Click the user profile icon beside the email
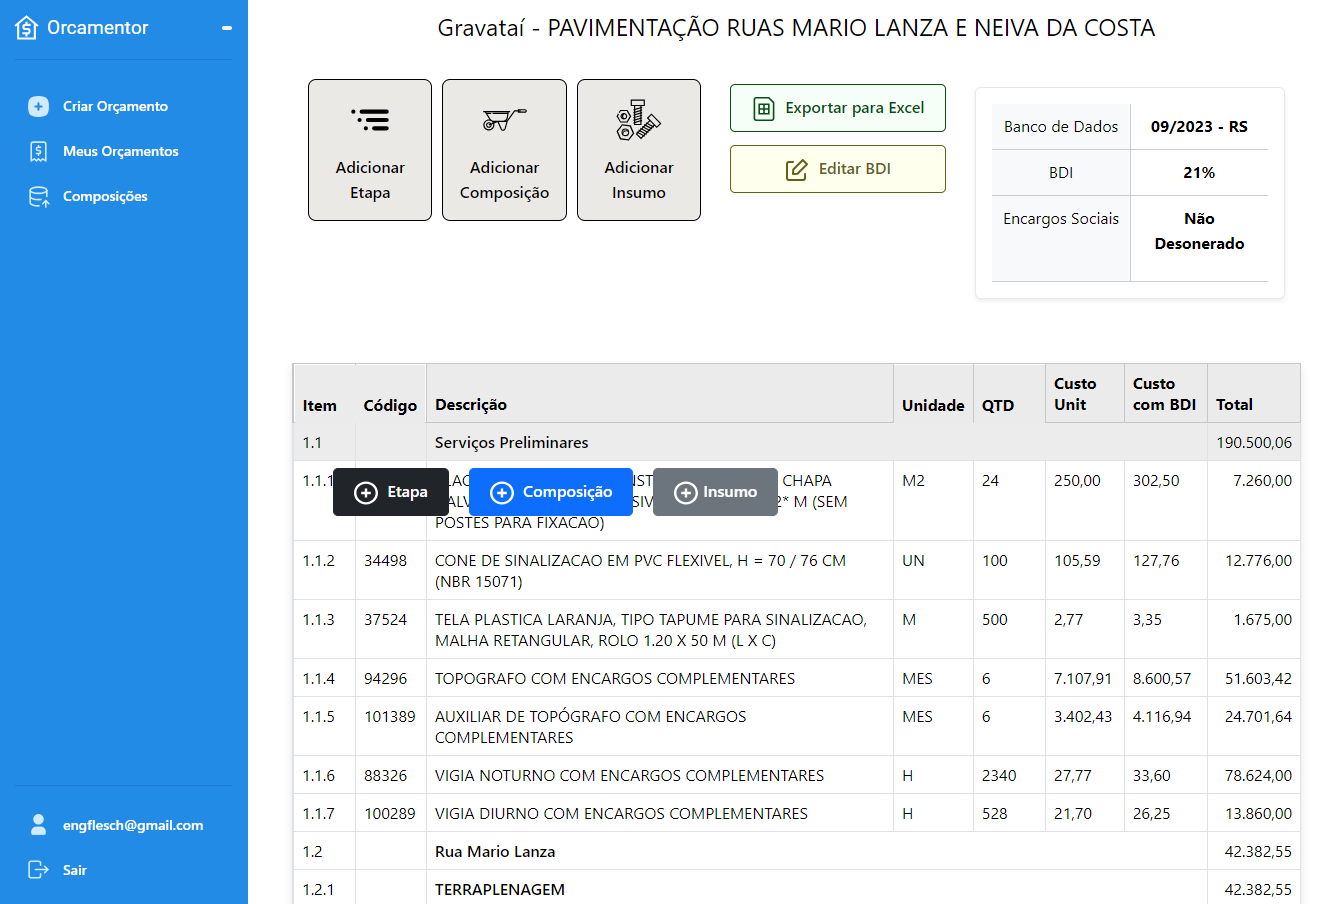Viewport: 1344px width, 904px height. coord(38,824)
